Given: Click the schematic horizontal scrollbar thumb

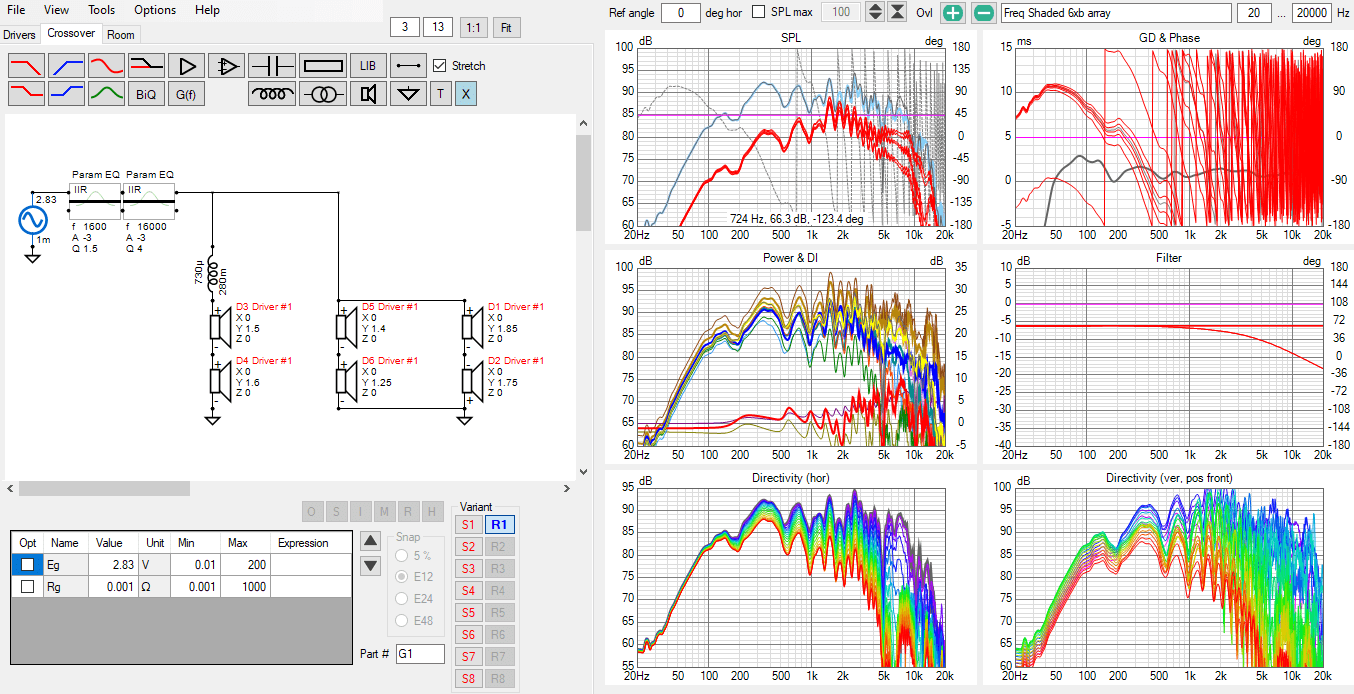Looking at the screenshot, I should [x=104, y=489].
